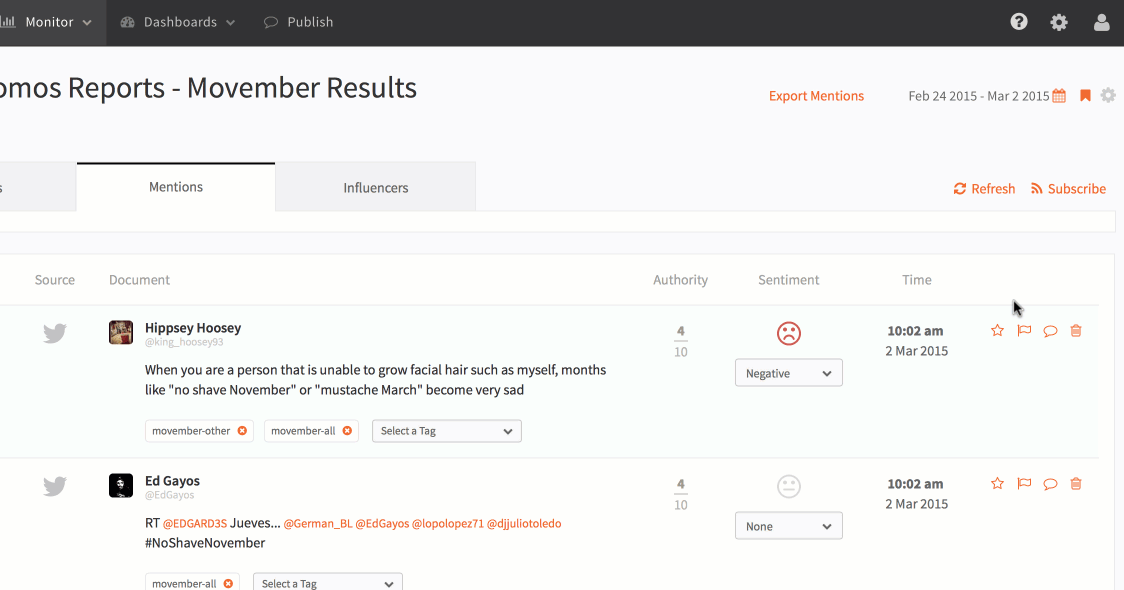
Task: Open the help question mark icon
Action: point(1019,22)
